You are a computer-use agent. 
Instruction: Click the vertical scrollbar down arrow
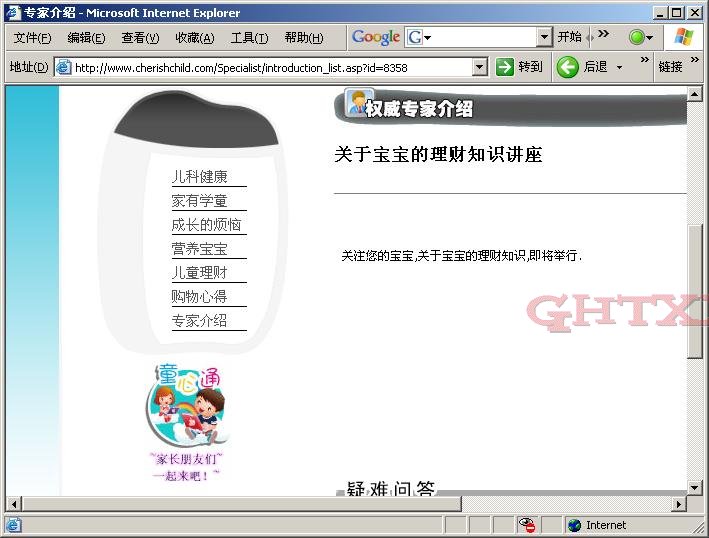pos(696,487)
